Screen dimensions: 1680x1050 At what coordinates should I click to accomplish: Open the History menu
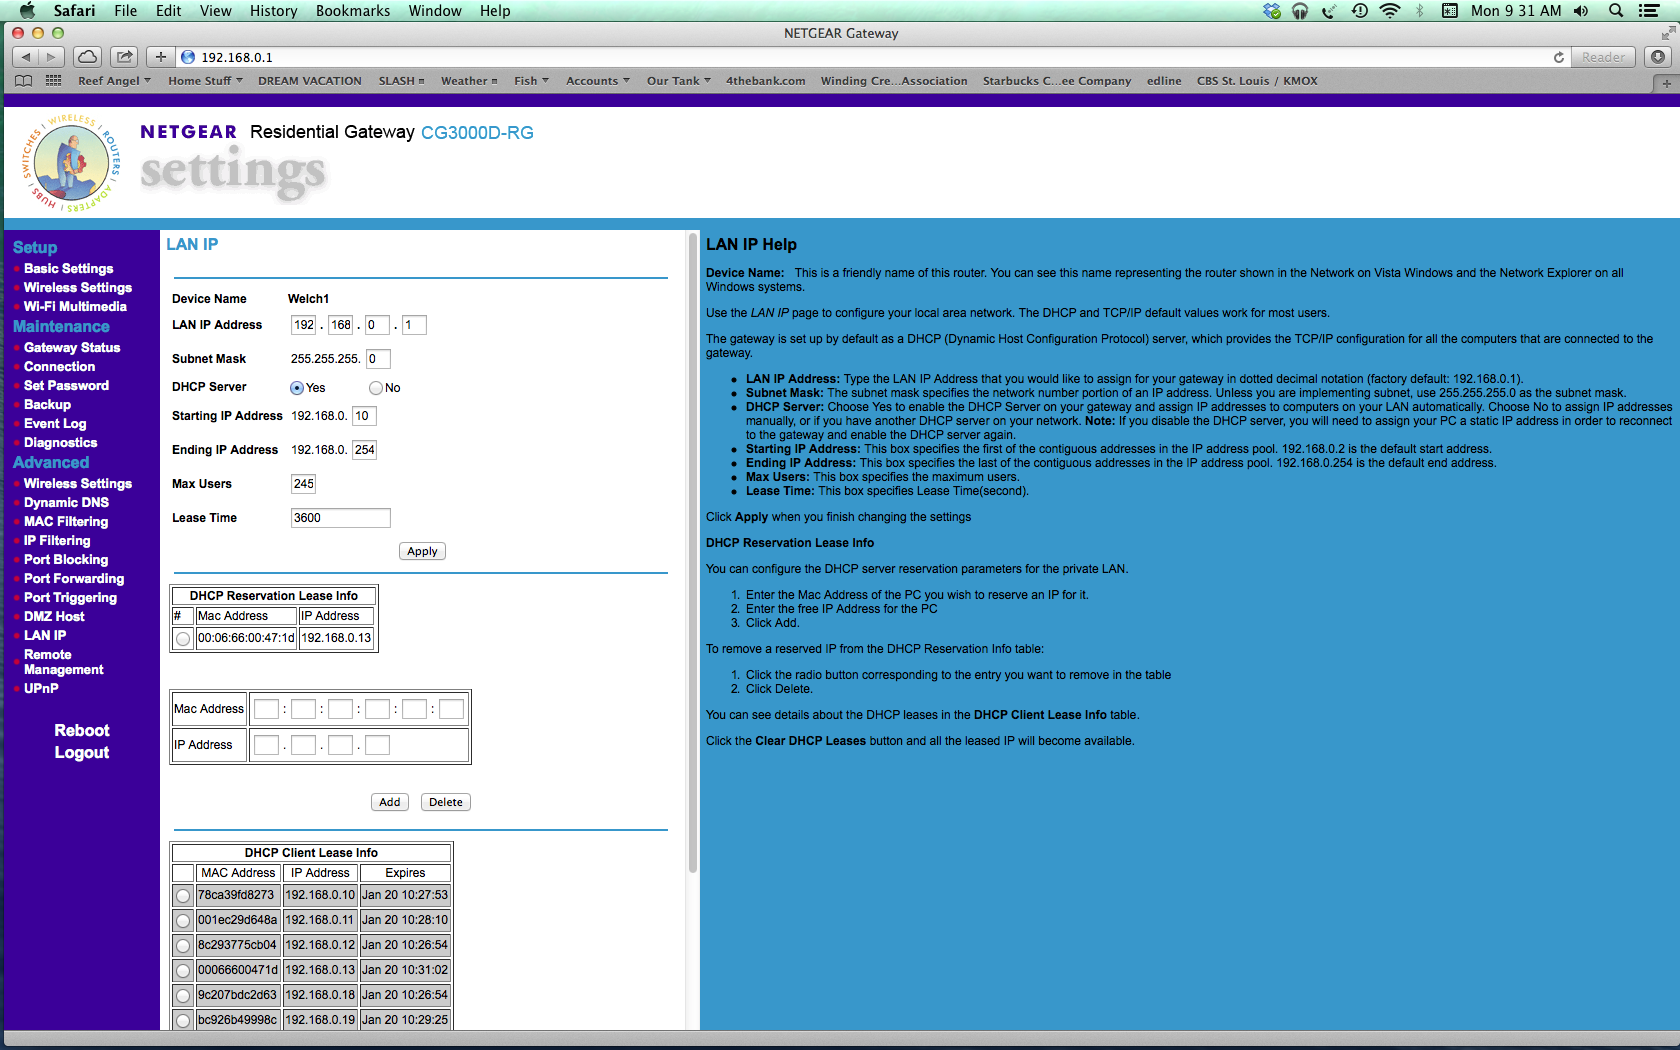pos(273,11)
